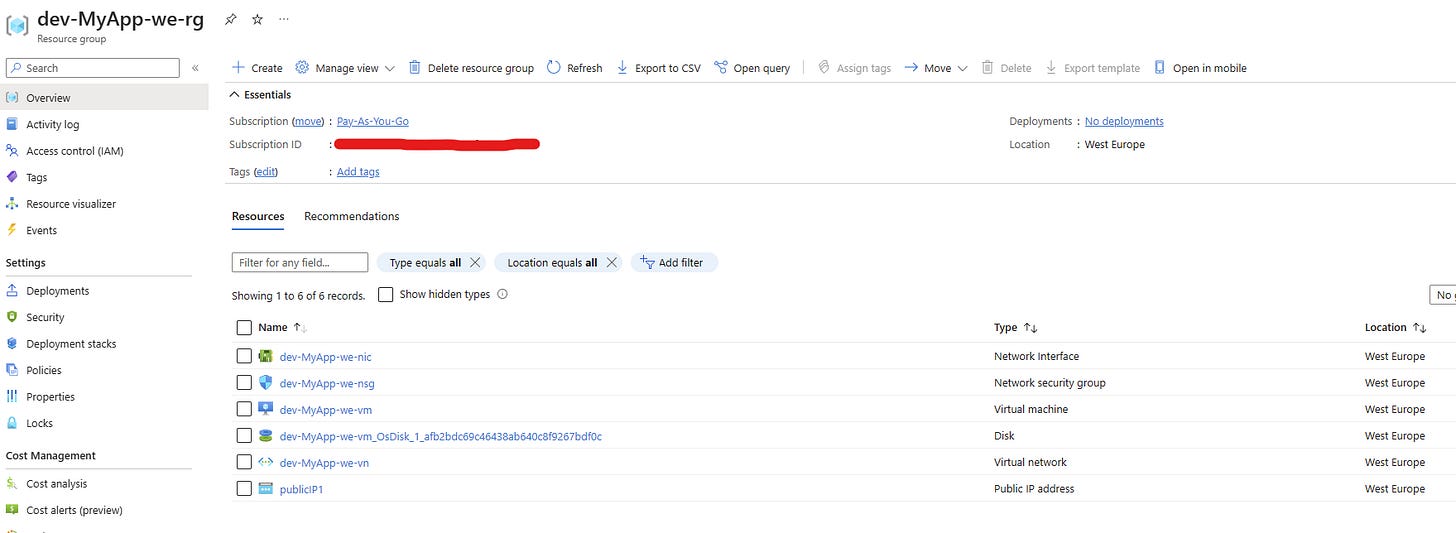The width and height of the screenshot is (1456, 533).
Task: Click the Properties sidebar icon
Action: pos(12,397)
